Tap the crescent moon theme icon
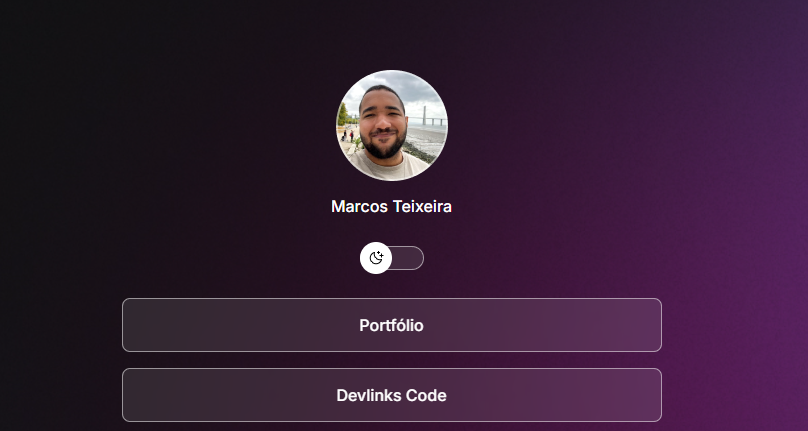The width and height of the screenshot is (808, 431). (375, 259)
